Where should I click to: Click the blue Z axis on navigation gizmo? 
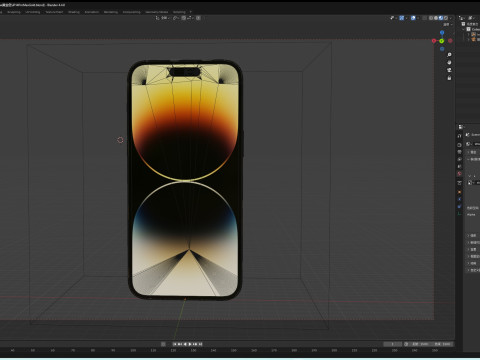pyautogui.click(x=442, y=32)
